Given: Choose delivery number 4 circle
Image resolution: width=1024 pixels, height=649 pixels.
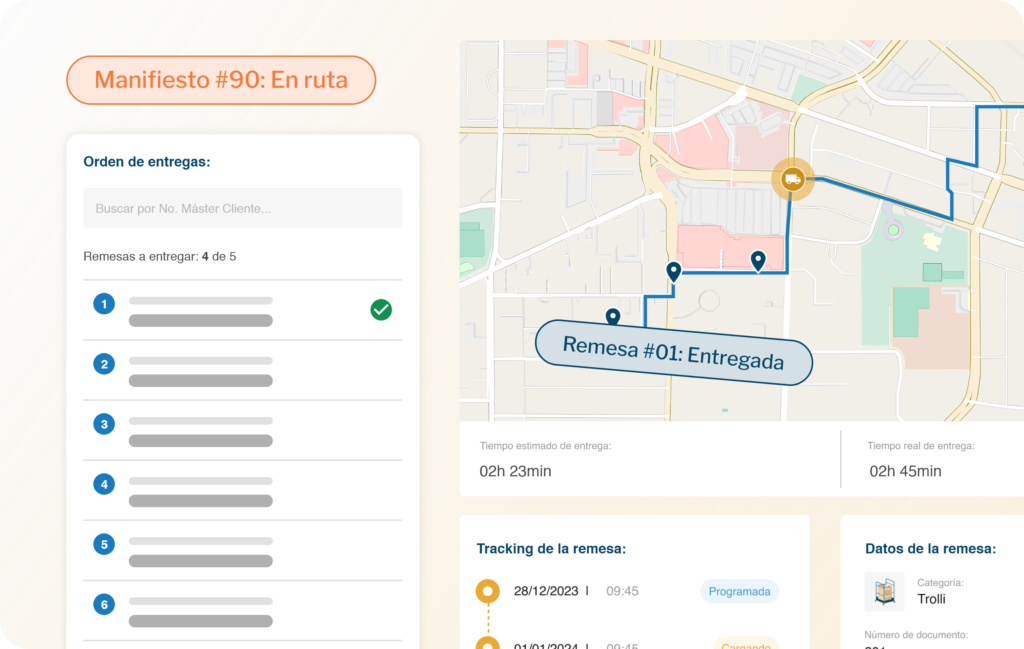Looking at the screenshot, I should click(104, 484).
